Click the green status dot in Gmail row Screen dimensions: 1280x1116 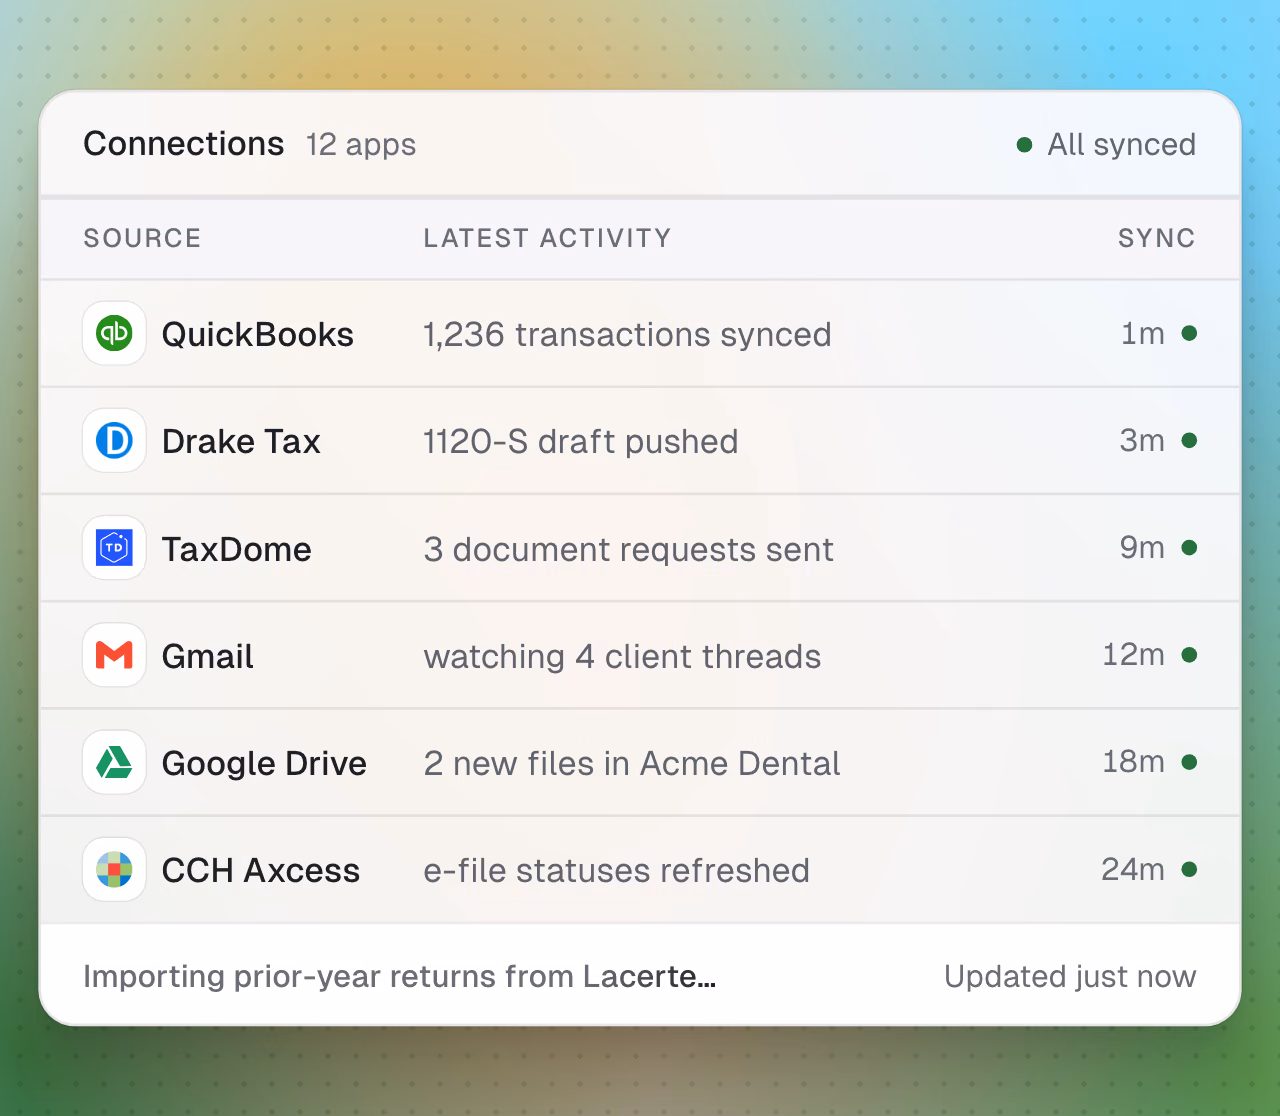pyautogui.click(x=1189, y=655)
